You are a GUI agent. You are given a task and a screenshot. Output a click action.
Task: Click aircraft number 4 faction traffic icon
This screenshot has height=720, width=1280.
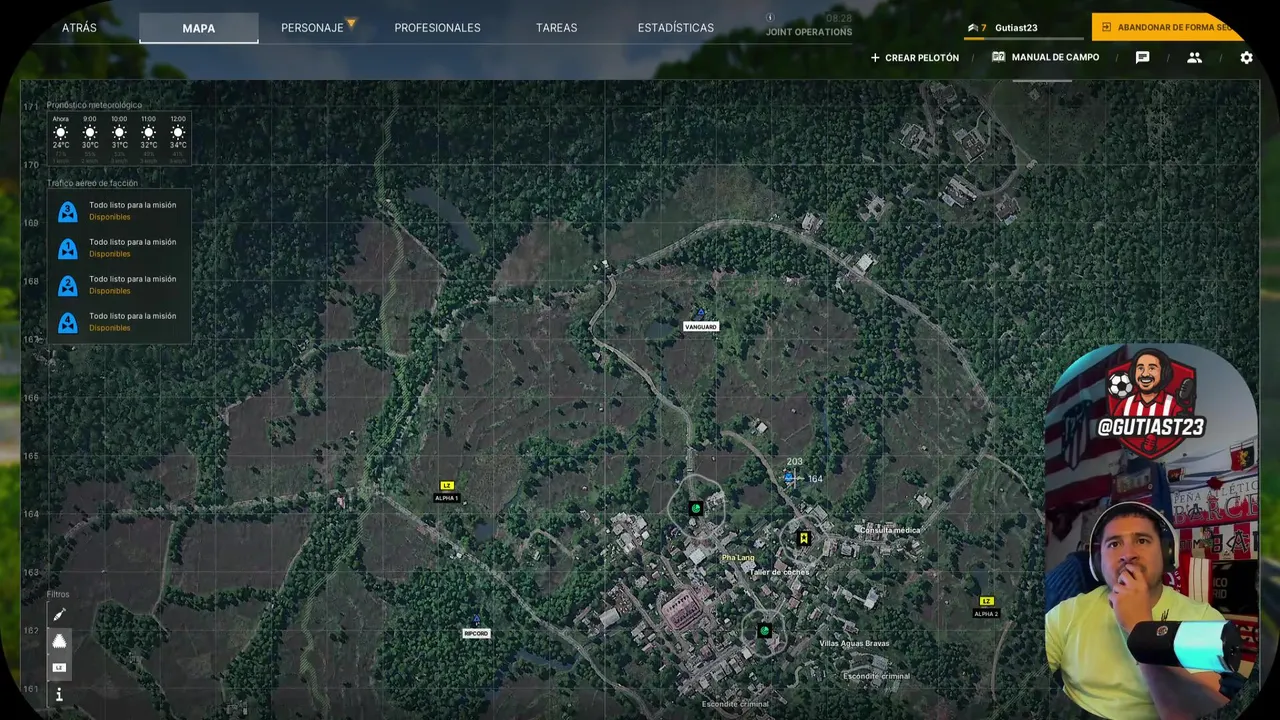67,322
